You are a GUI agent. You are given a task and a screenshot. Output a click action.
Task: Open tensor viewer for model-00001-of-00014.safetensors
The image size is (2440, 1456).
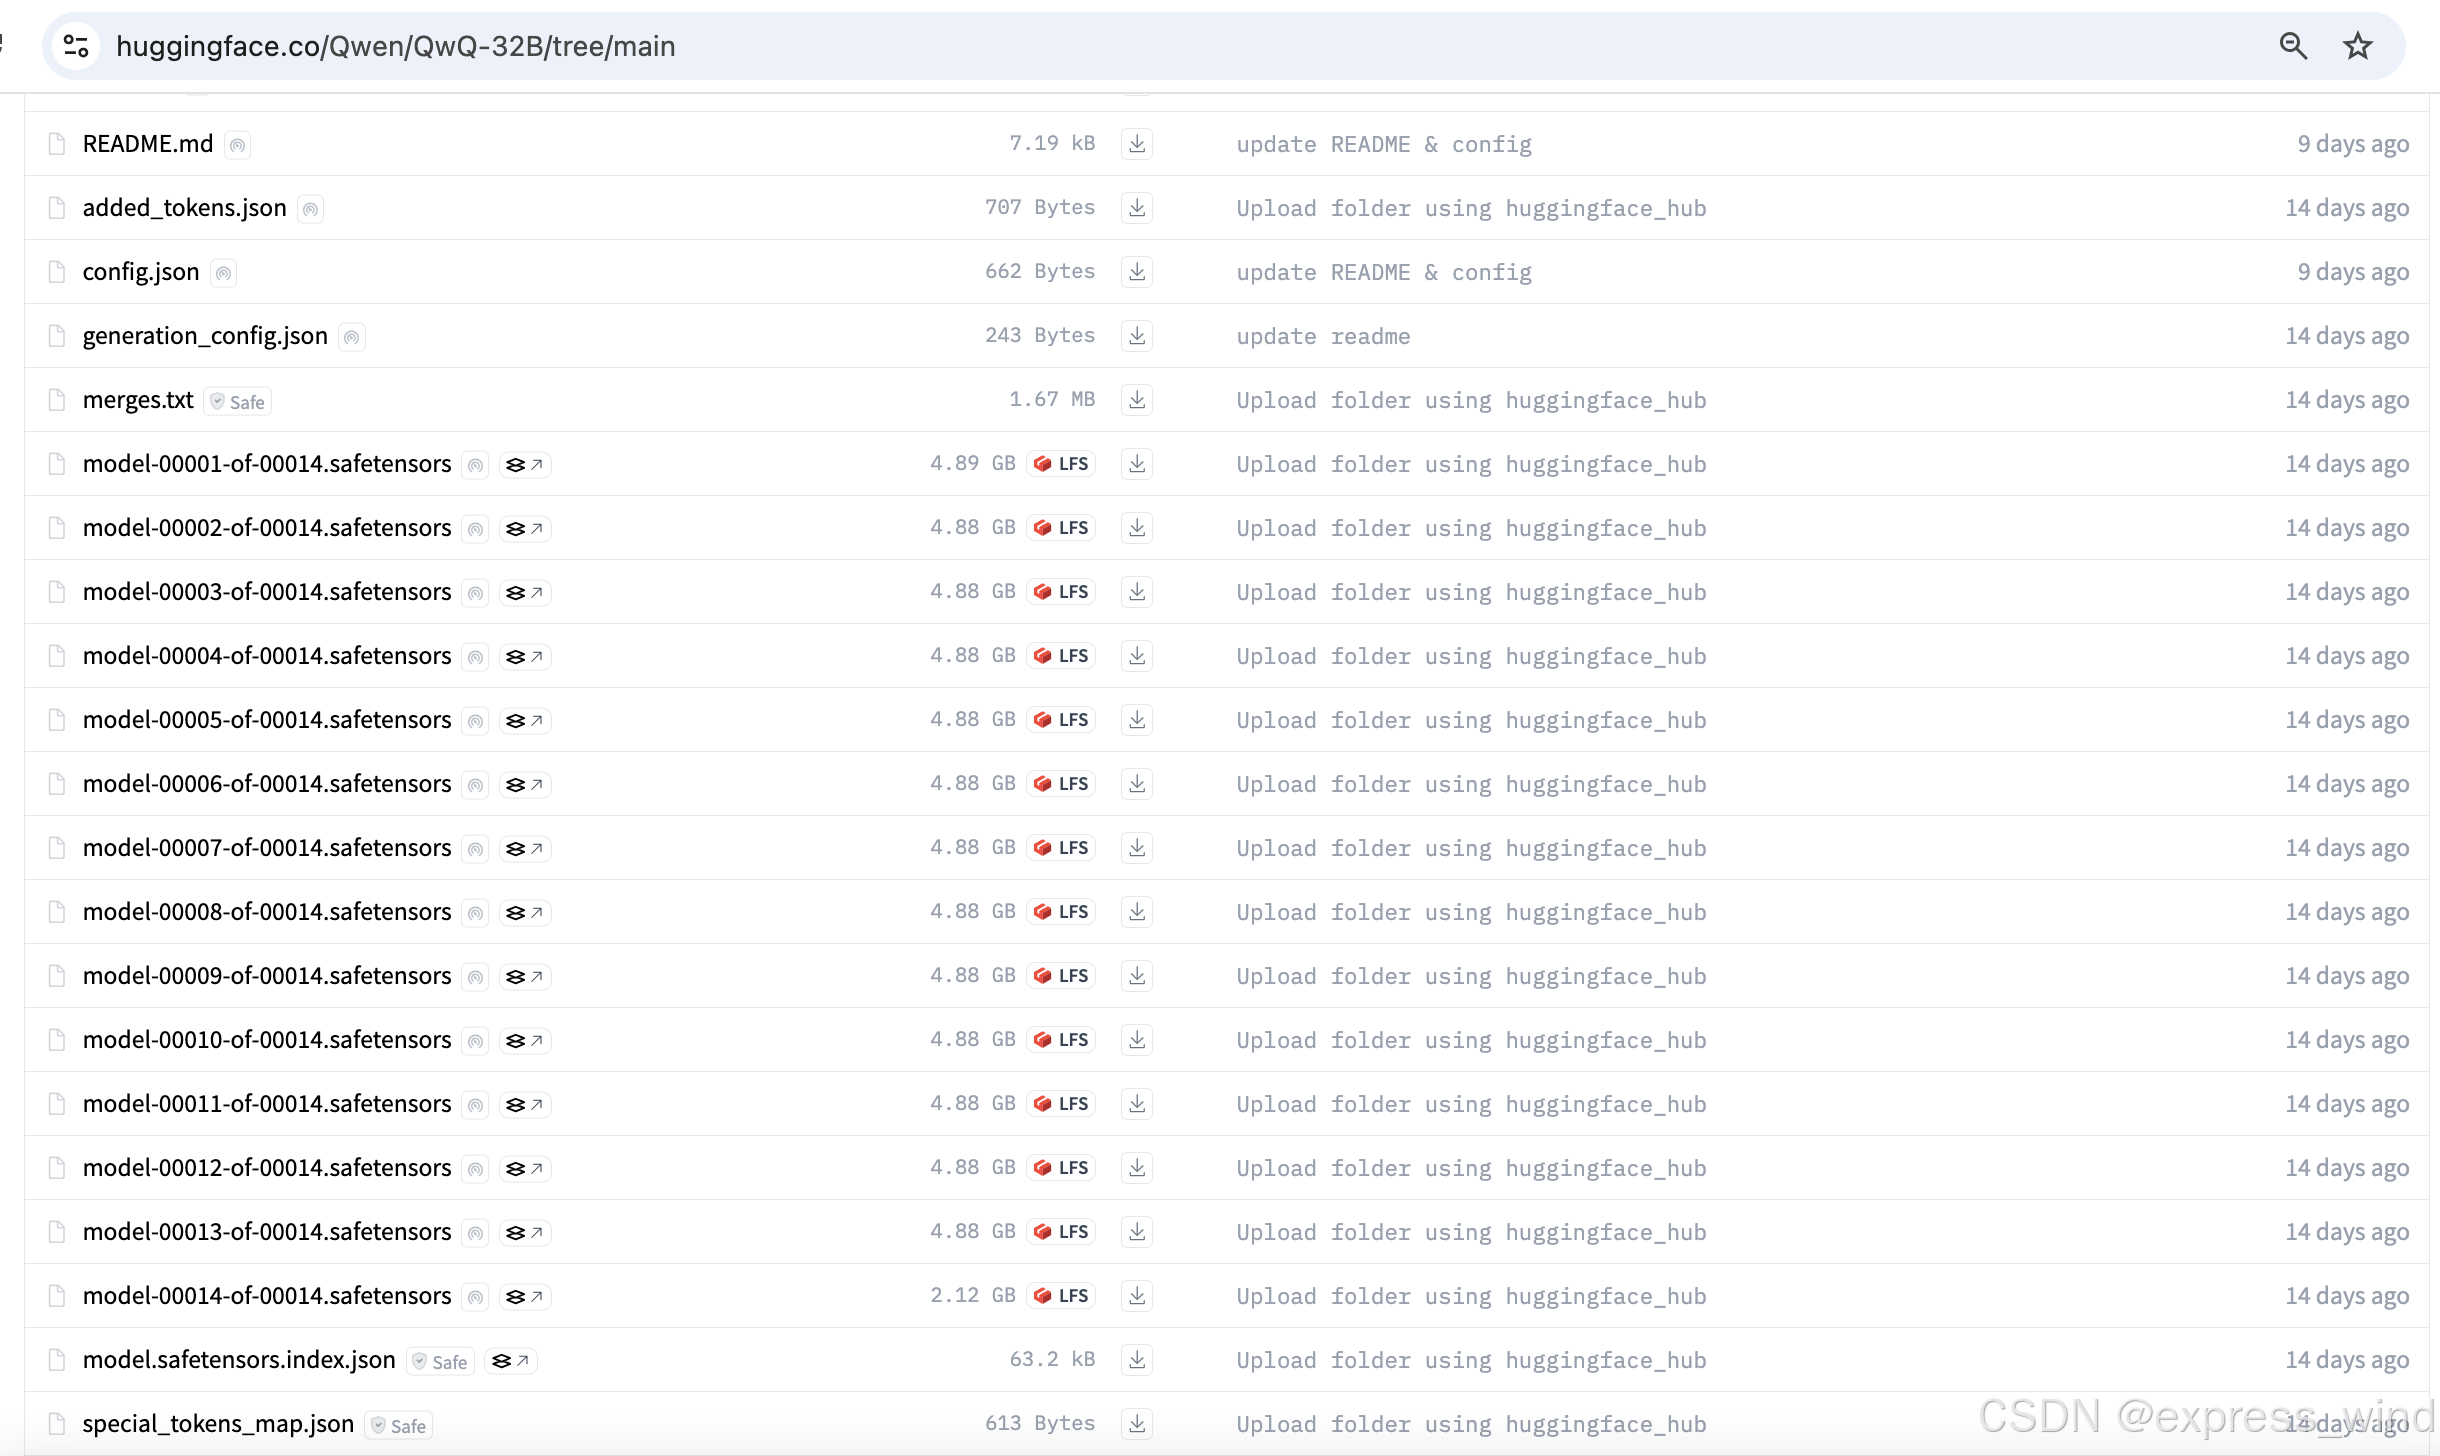pyautogui.click(x=525, y=465)
